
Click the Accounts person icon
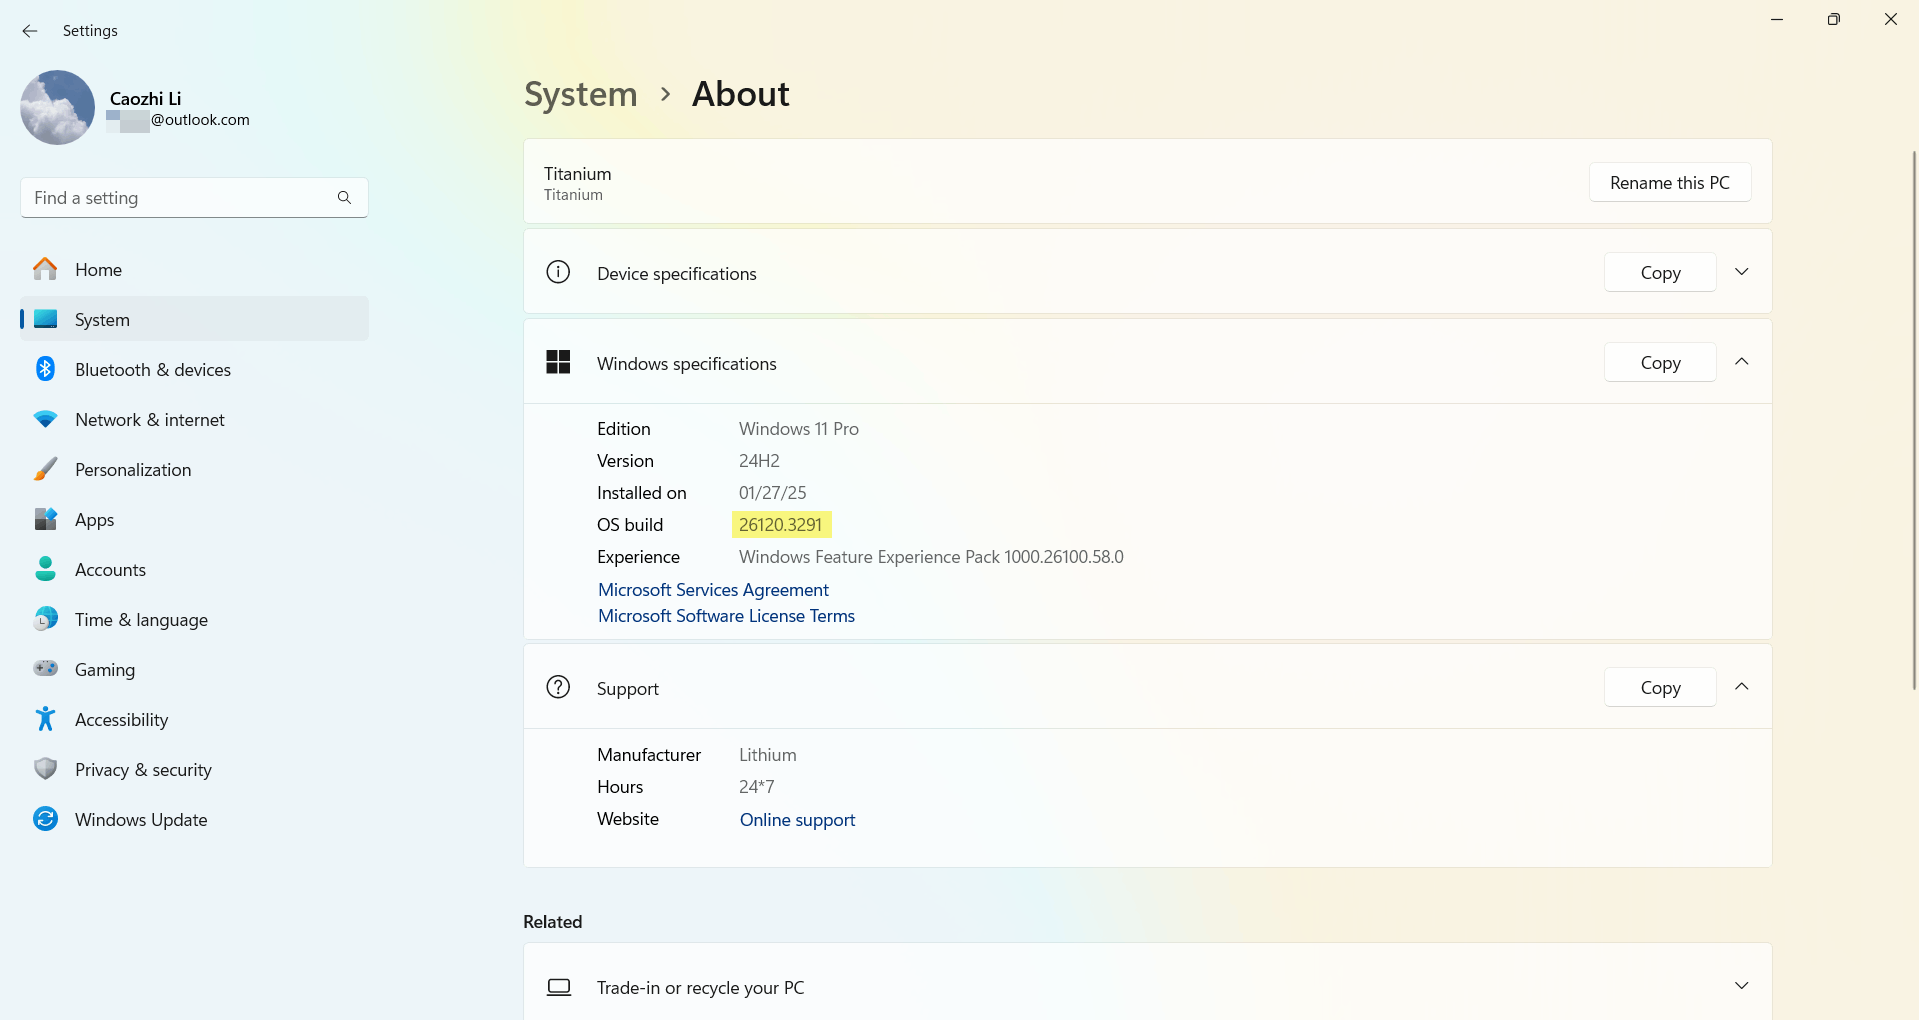click(45, 569)
